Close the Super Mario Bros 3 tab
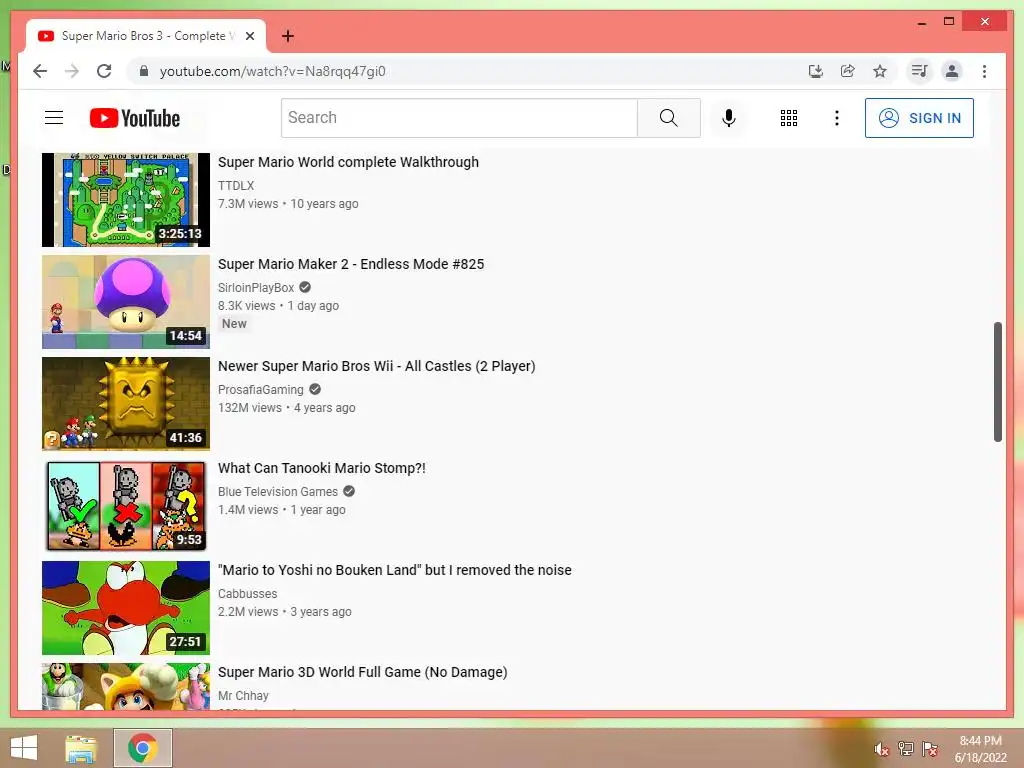This screenshot has width=1024, height=768. tap(249, 36)
